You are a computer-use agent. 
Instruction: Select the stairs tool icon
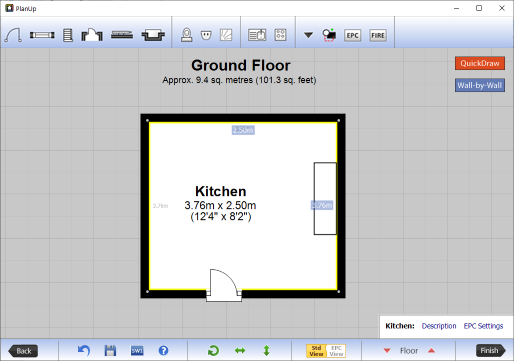click(x=68, y=35)
